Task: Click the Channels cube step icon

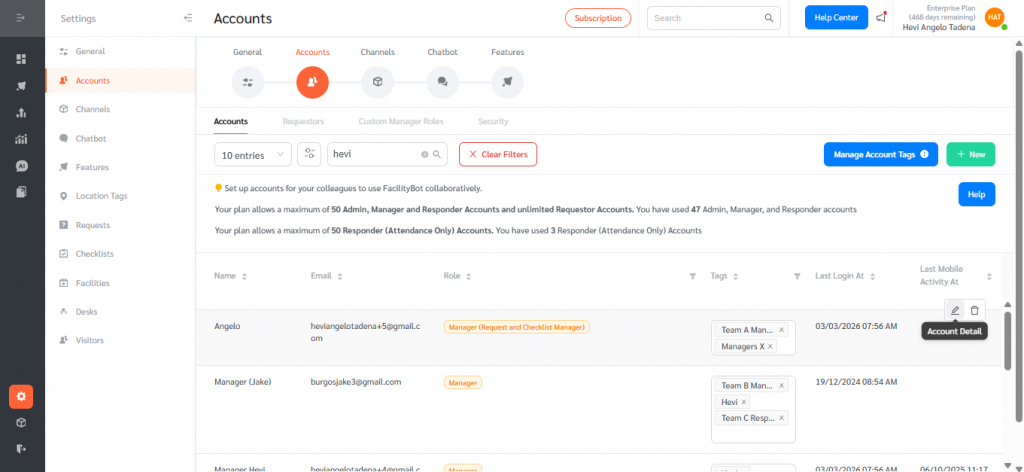Action: (x=377, y=82)
